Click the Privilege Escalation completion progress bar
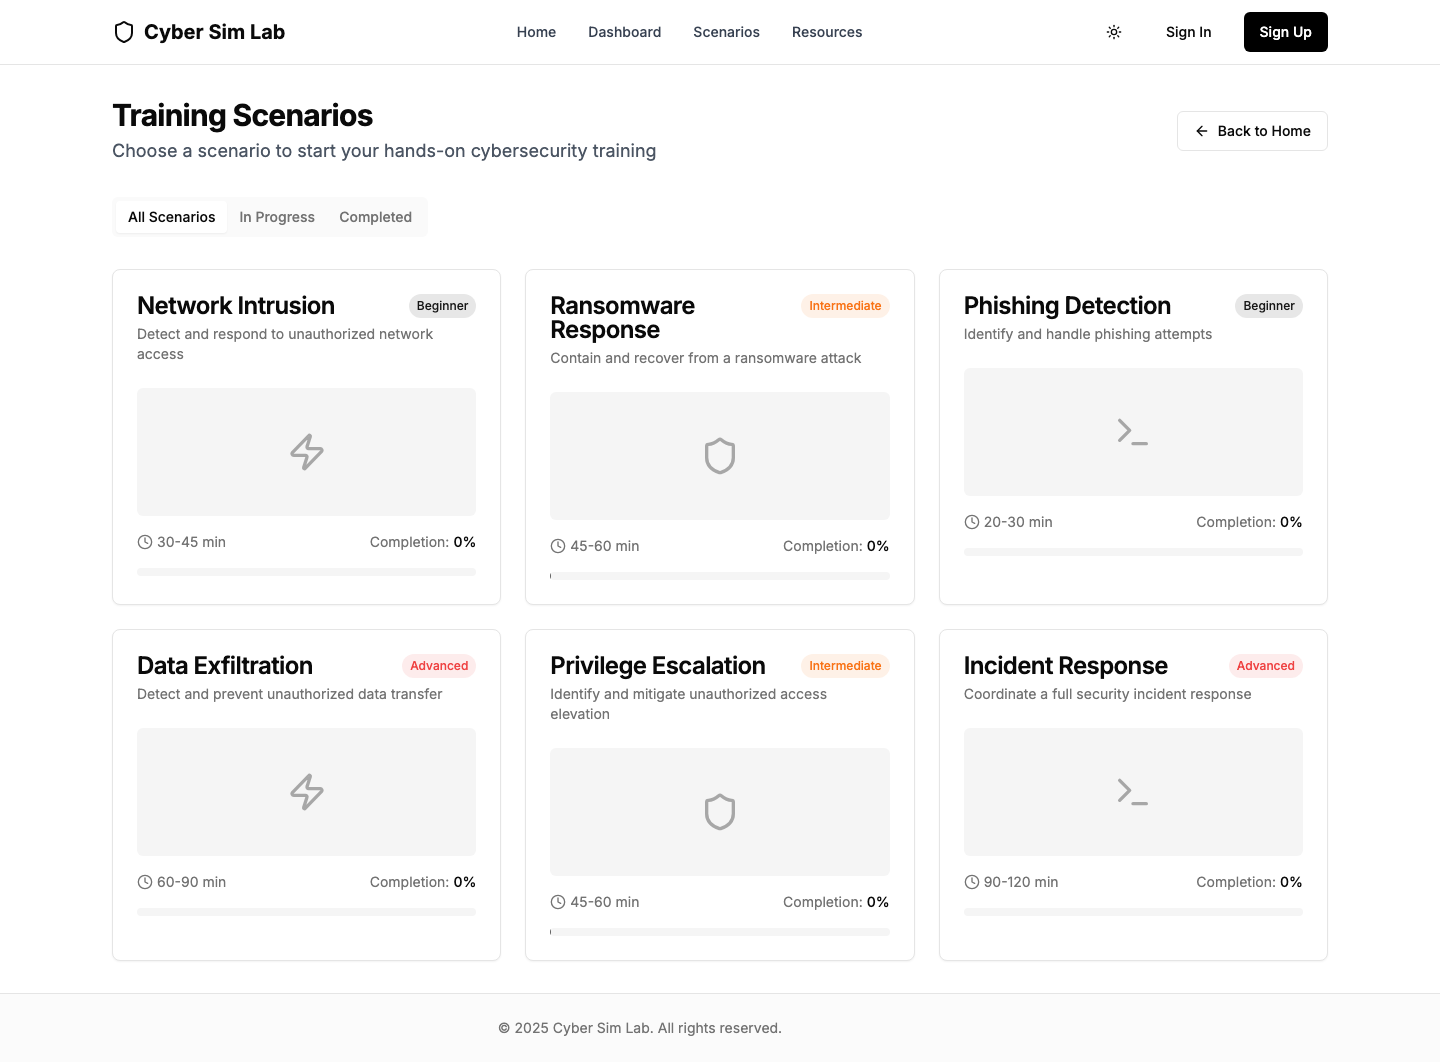The height and width of the screenshot is (1062, 1440). [720, 932]
